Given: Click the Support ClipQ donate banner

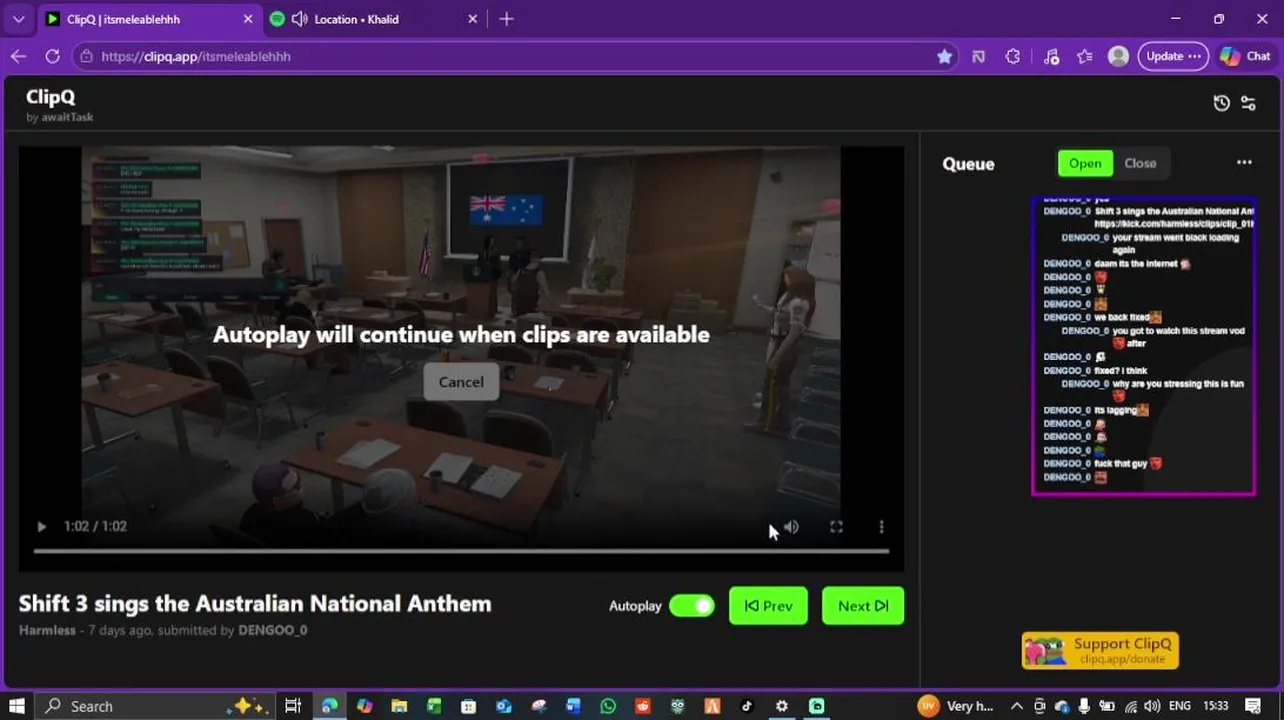Looking at the screenshot, I should click(1100, 650).
